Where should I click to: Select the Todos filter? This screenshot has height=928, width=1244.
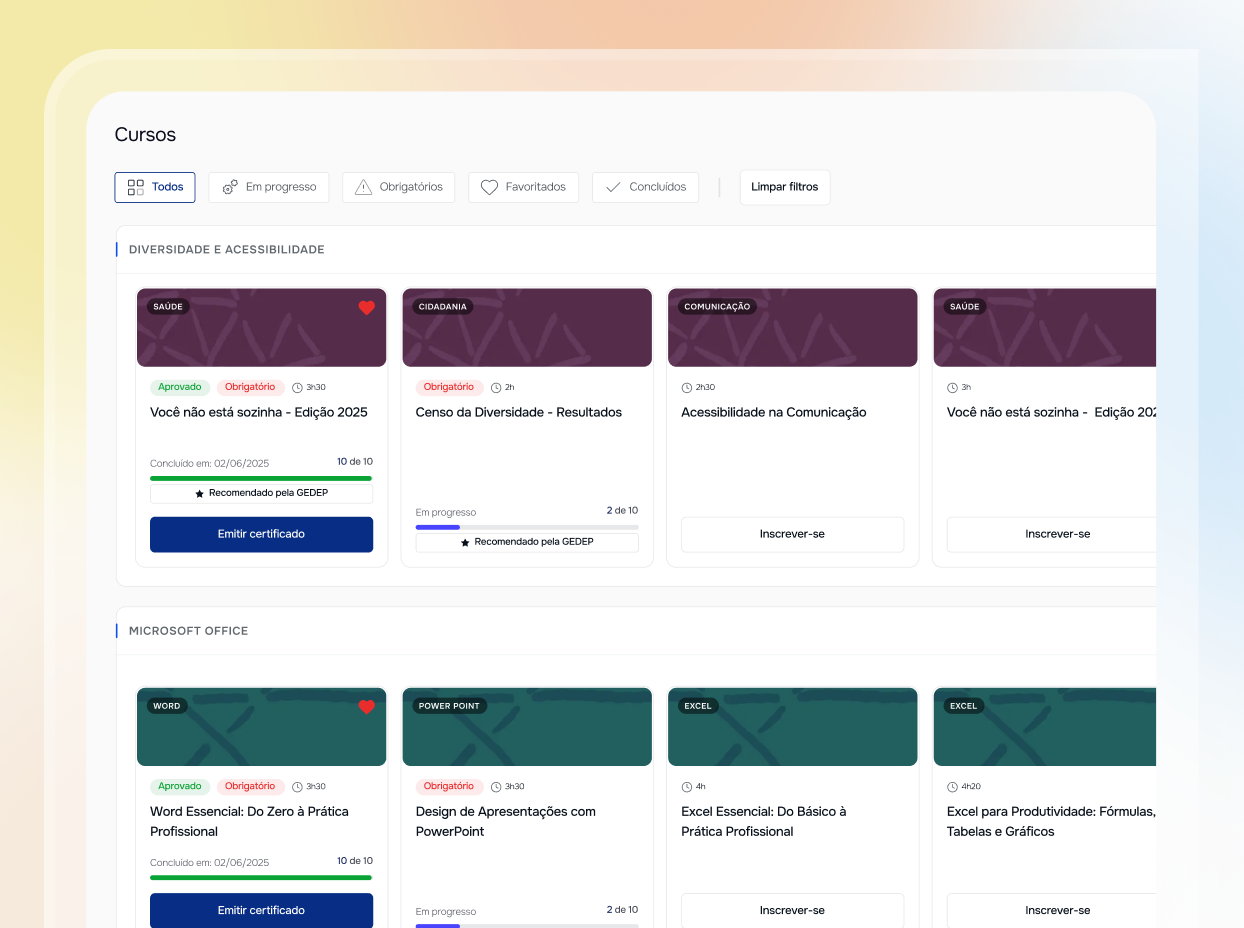click(155, 187)
